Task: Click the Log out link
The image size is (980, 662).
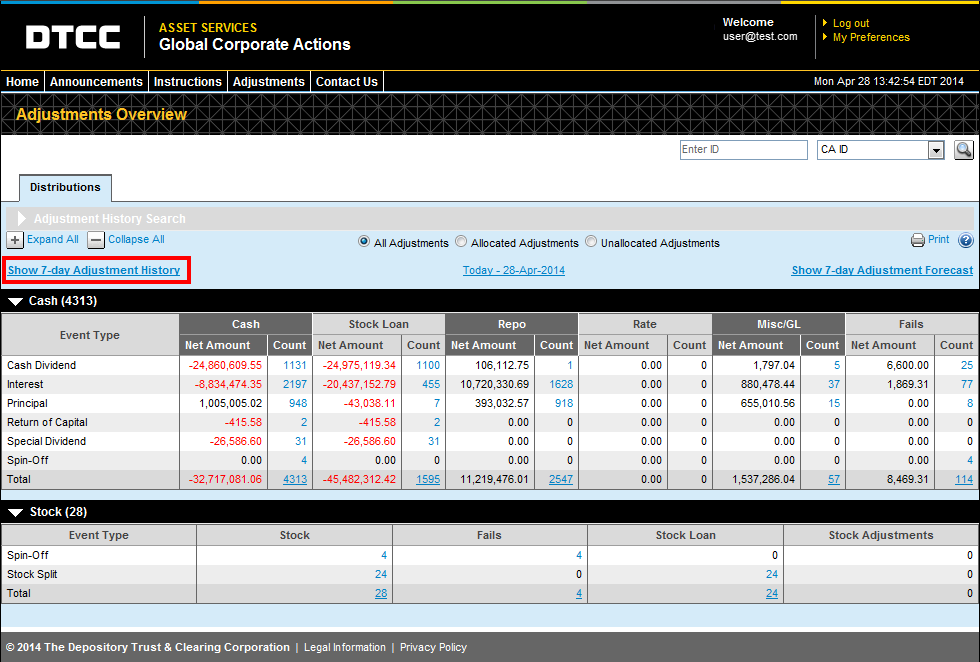Action: point(851,23)
